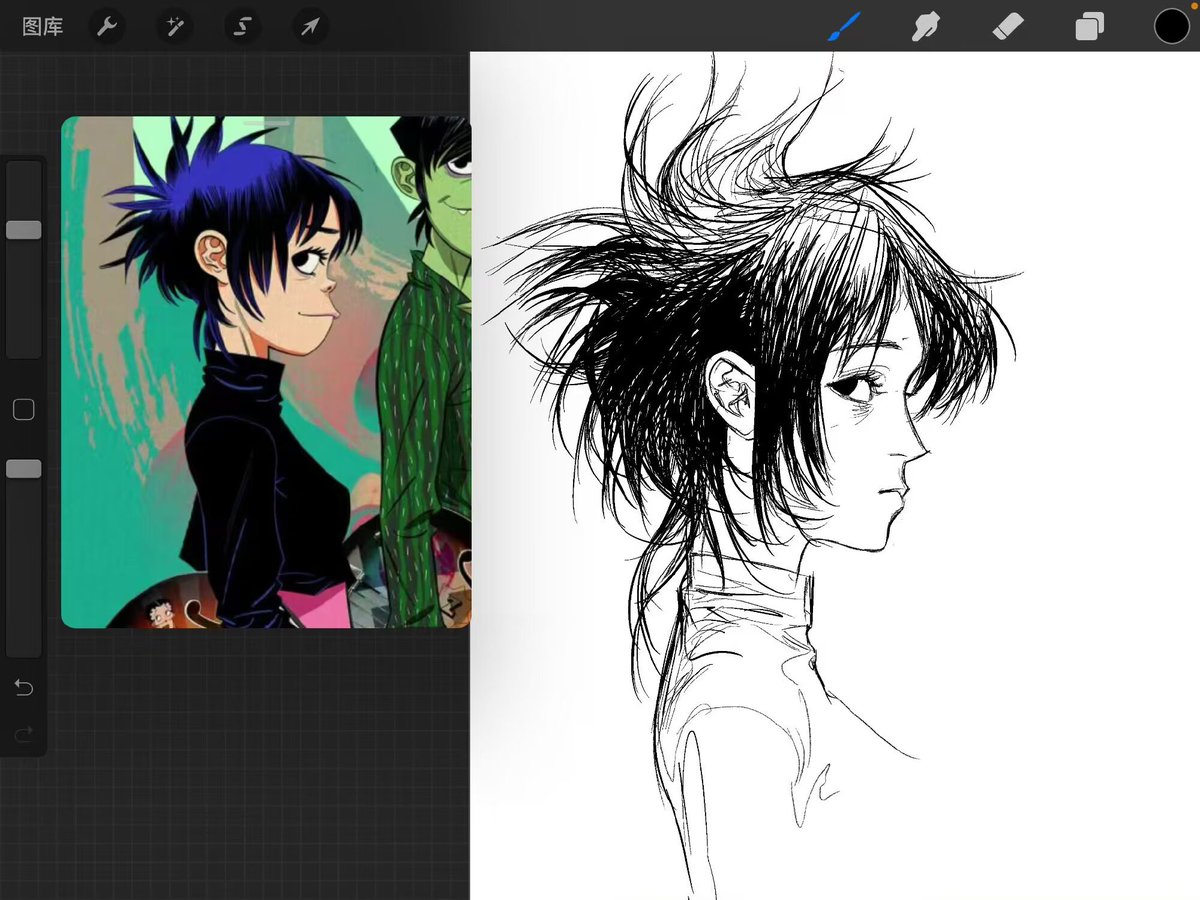Select the Brush tool
Screen dimensions: 1200x900
(845, 26)
